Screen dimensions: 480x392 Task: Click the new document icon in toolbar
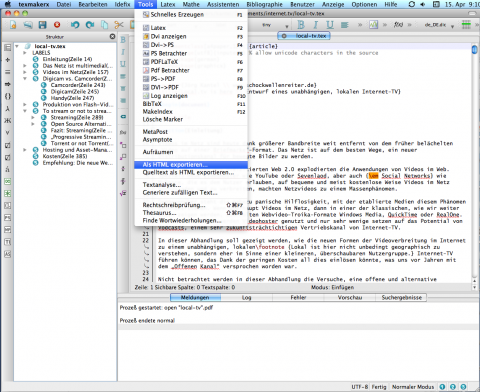13,25
